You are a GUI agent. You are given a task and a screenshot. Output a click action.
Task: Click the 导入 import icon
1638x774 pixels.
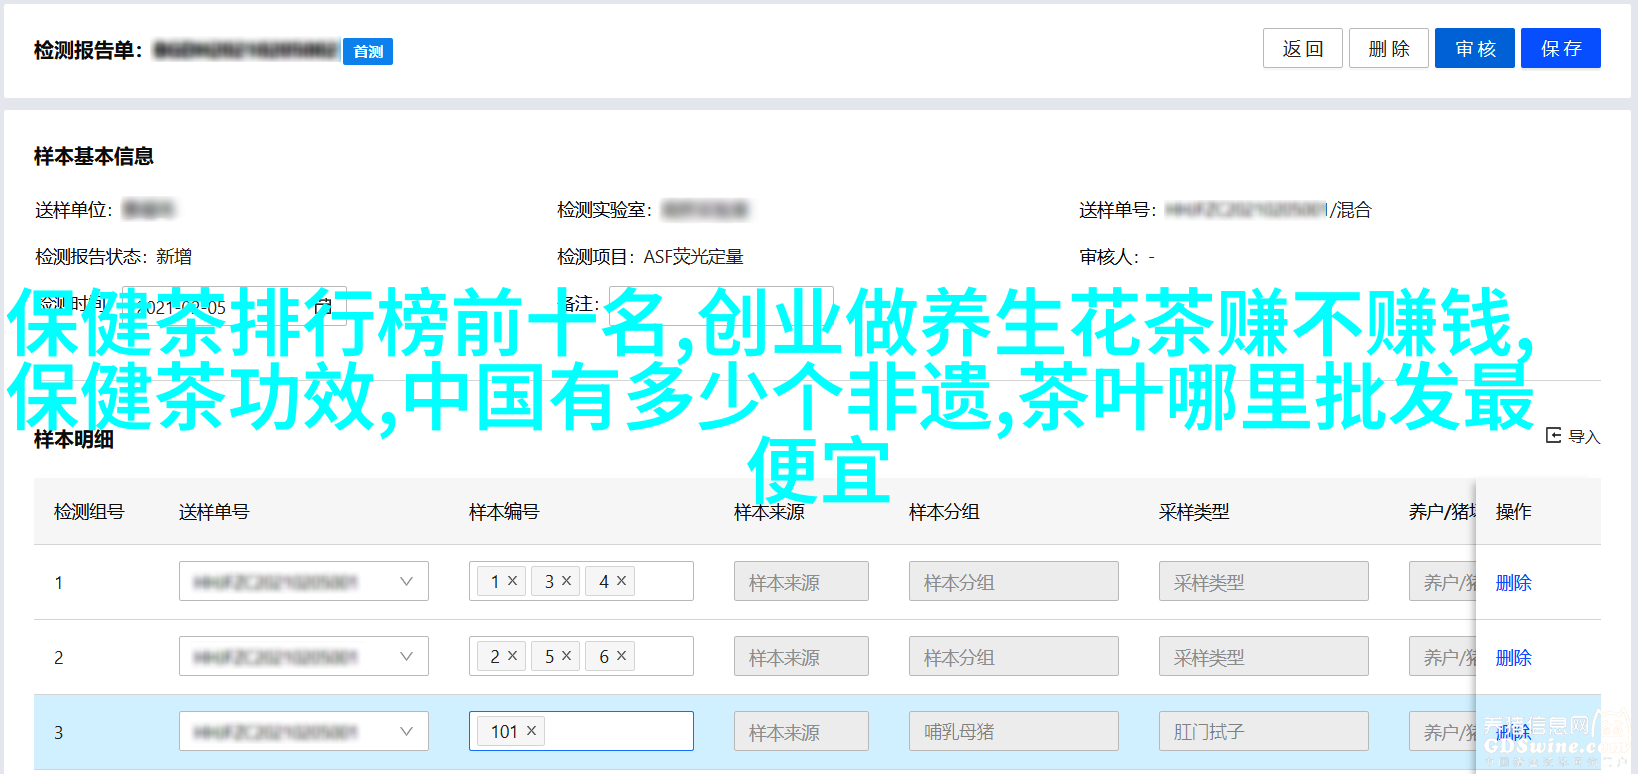pos(1554,436)
